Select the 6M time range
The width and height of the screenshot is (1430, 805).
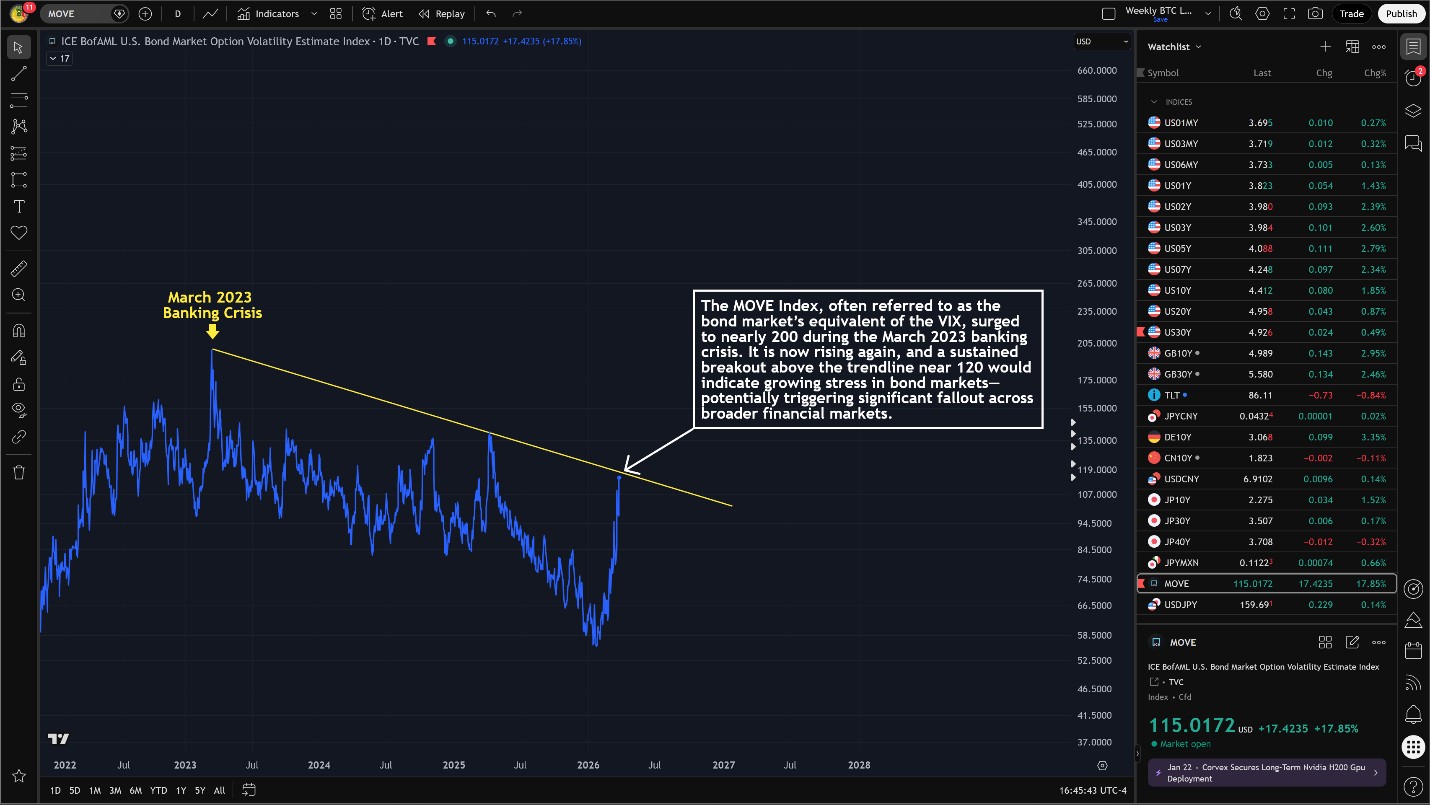(x=135, y=790)
